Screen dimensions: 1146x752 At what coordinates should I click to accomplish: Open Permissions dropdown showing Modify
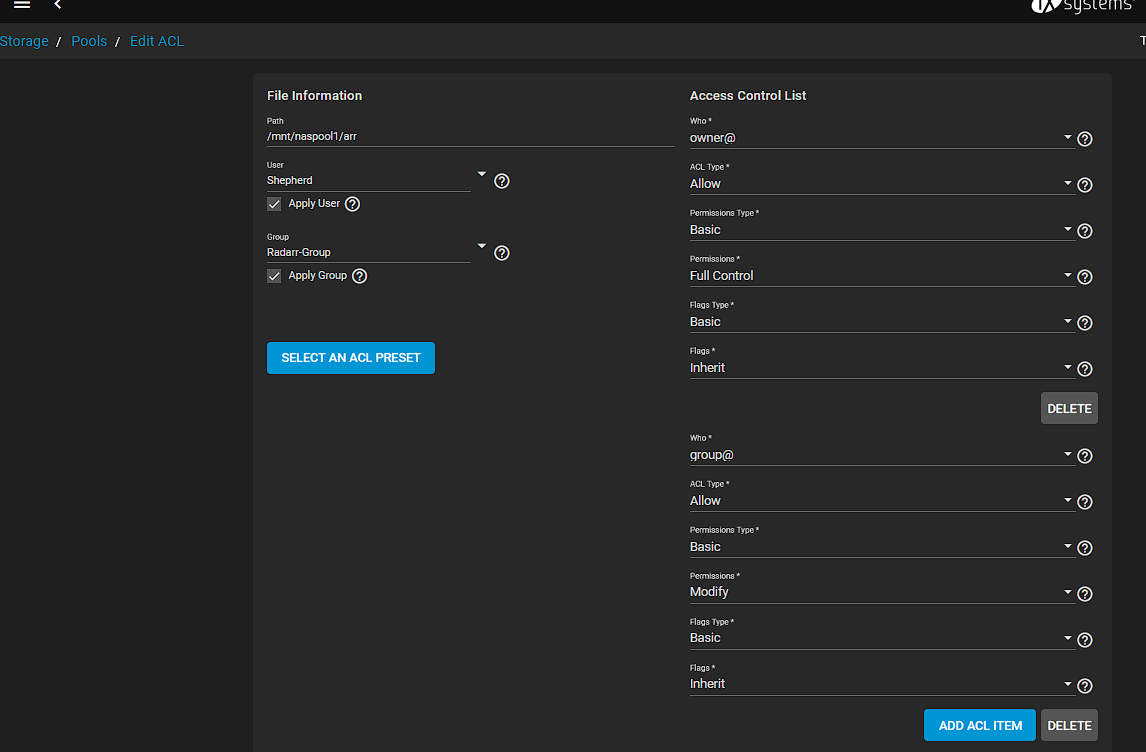click(x=881, y=593)
